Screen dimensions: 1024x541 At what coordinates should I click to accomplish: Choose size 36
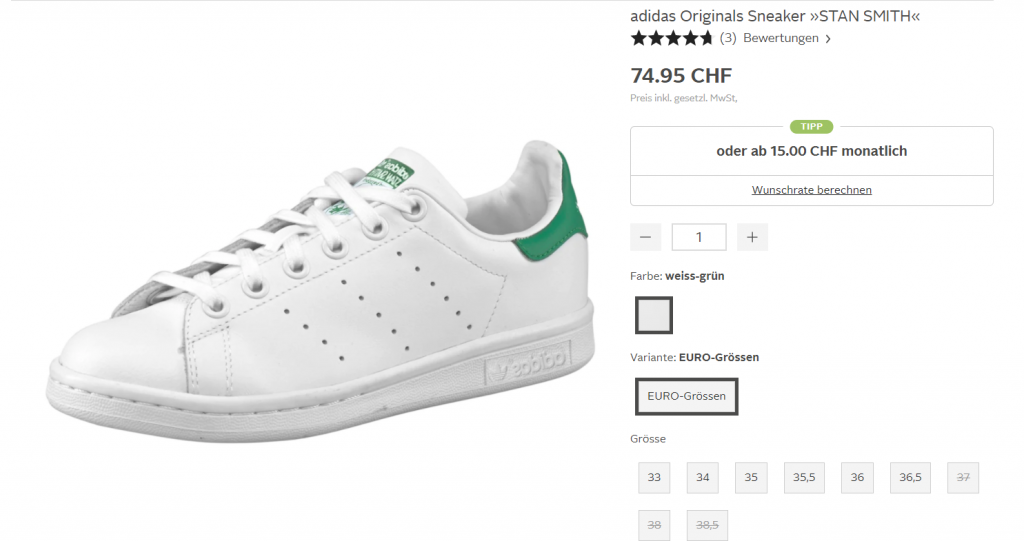857,477
